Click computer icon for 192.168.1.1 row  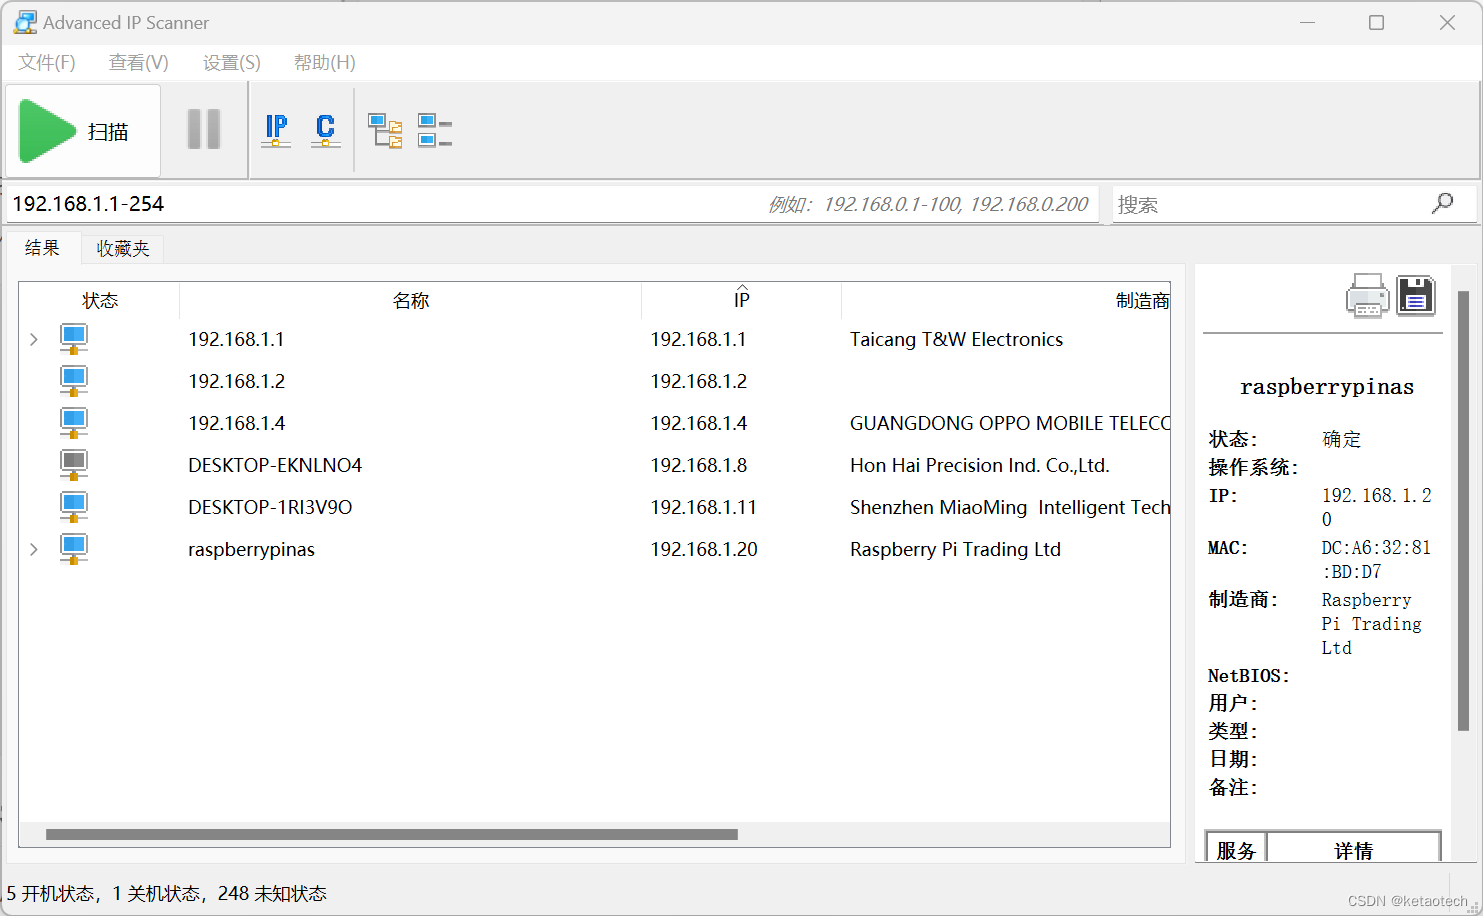tap(74, 339)
